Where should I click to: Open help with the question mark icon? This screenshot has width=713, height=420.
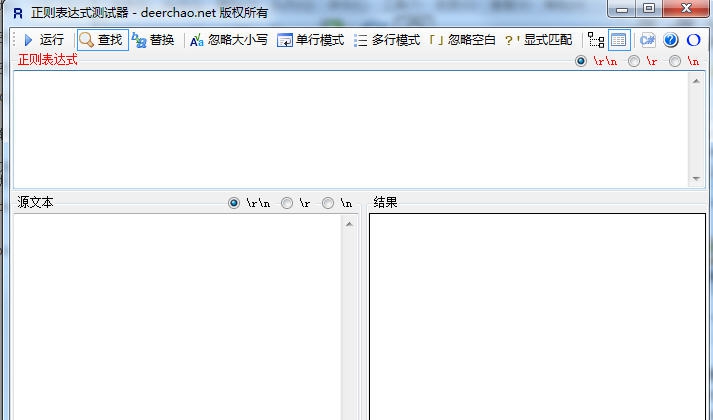tap(670, 40)
